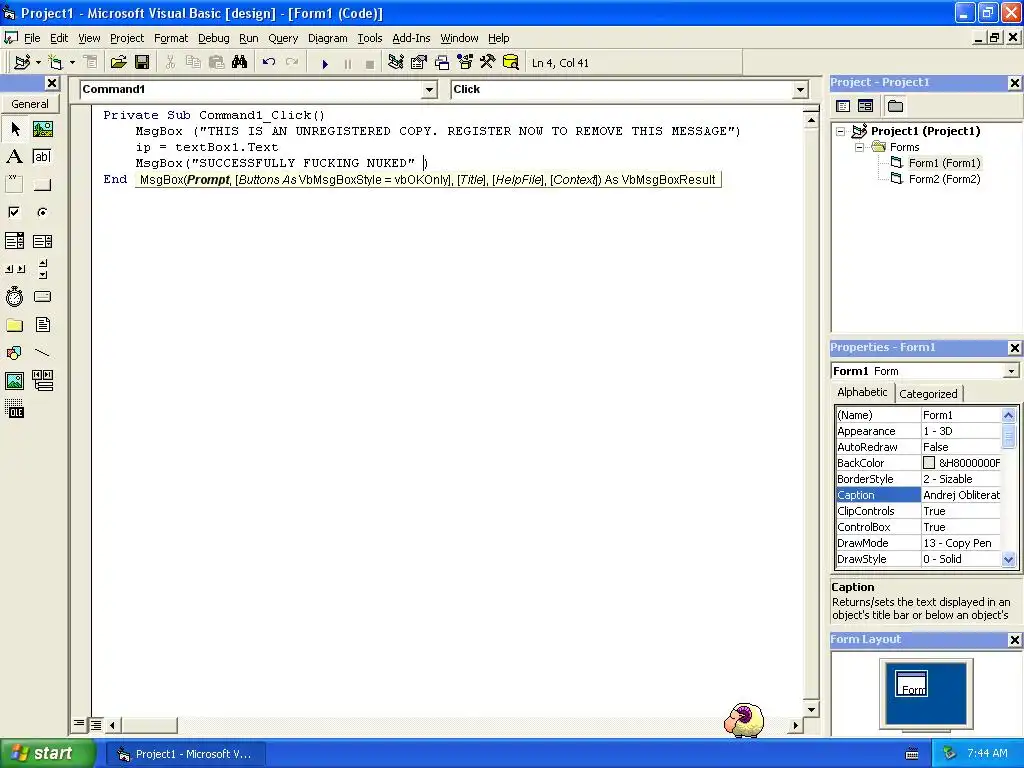
Task: Open the Toolbox toolbar icon
Action: pyautogui.click(x=488, y=63)
